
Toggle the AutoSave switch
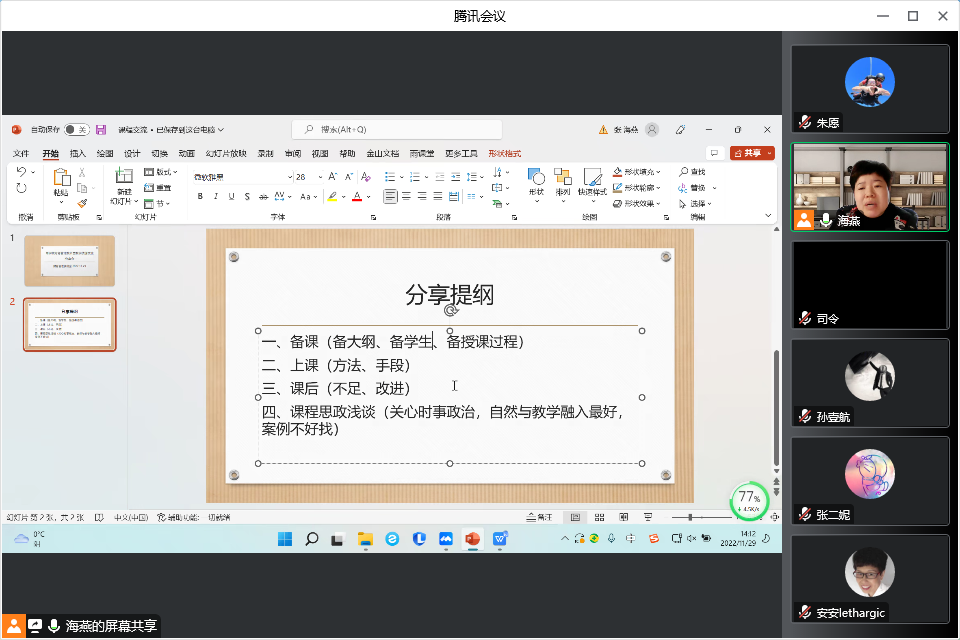tap(76, 130)
